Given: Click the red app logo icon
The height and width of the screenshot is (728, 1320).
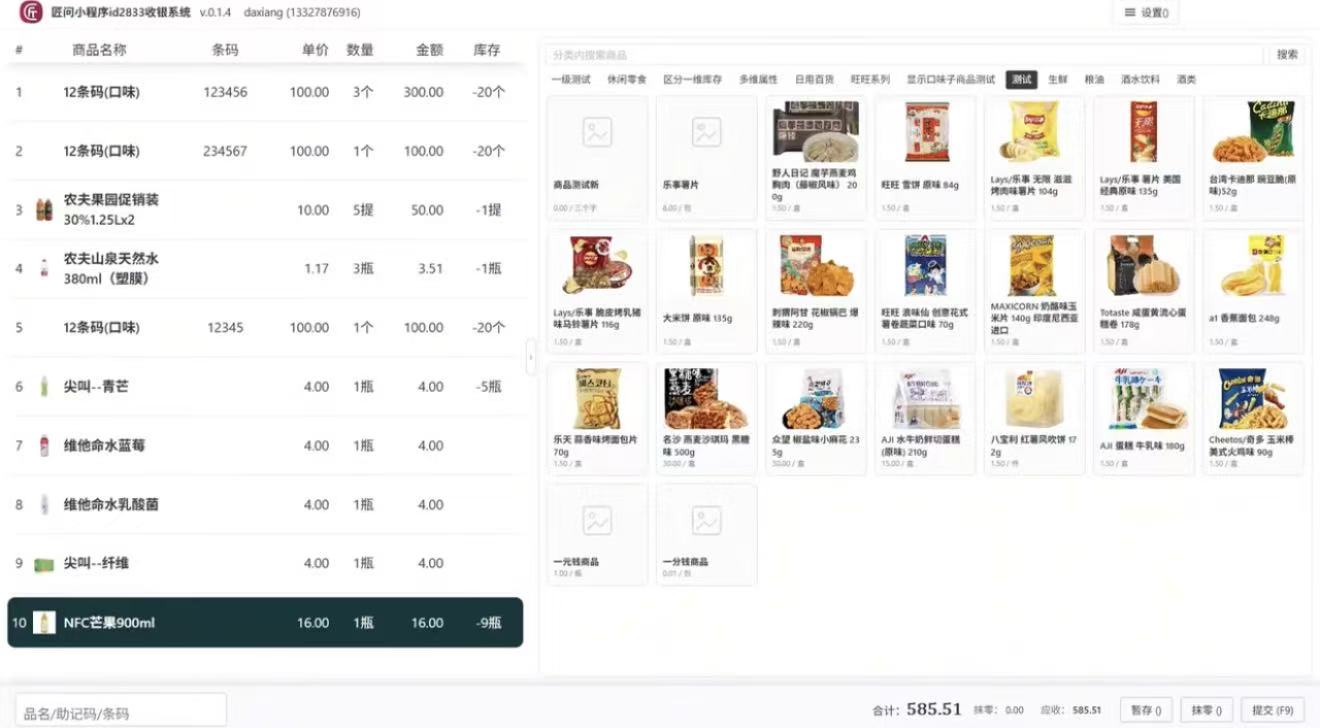Looking at the screenshot, I should [31, 13].
